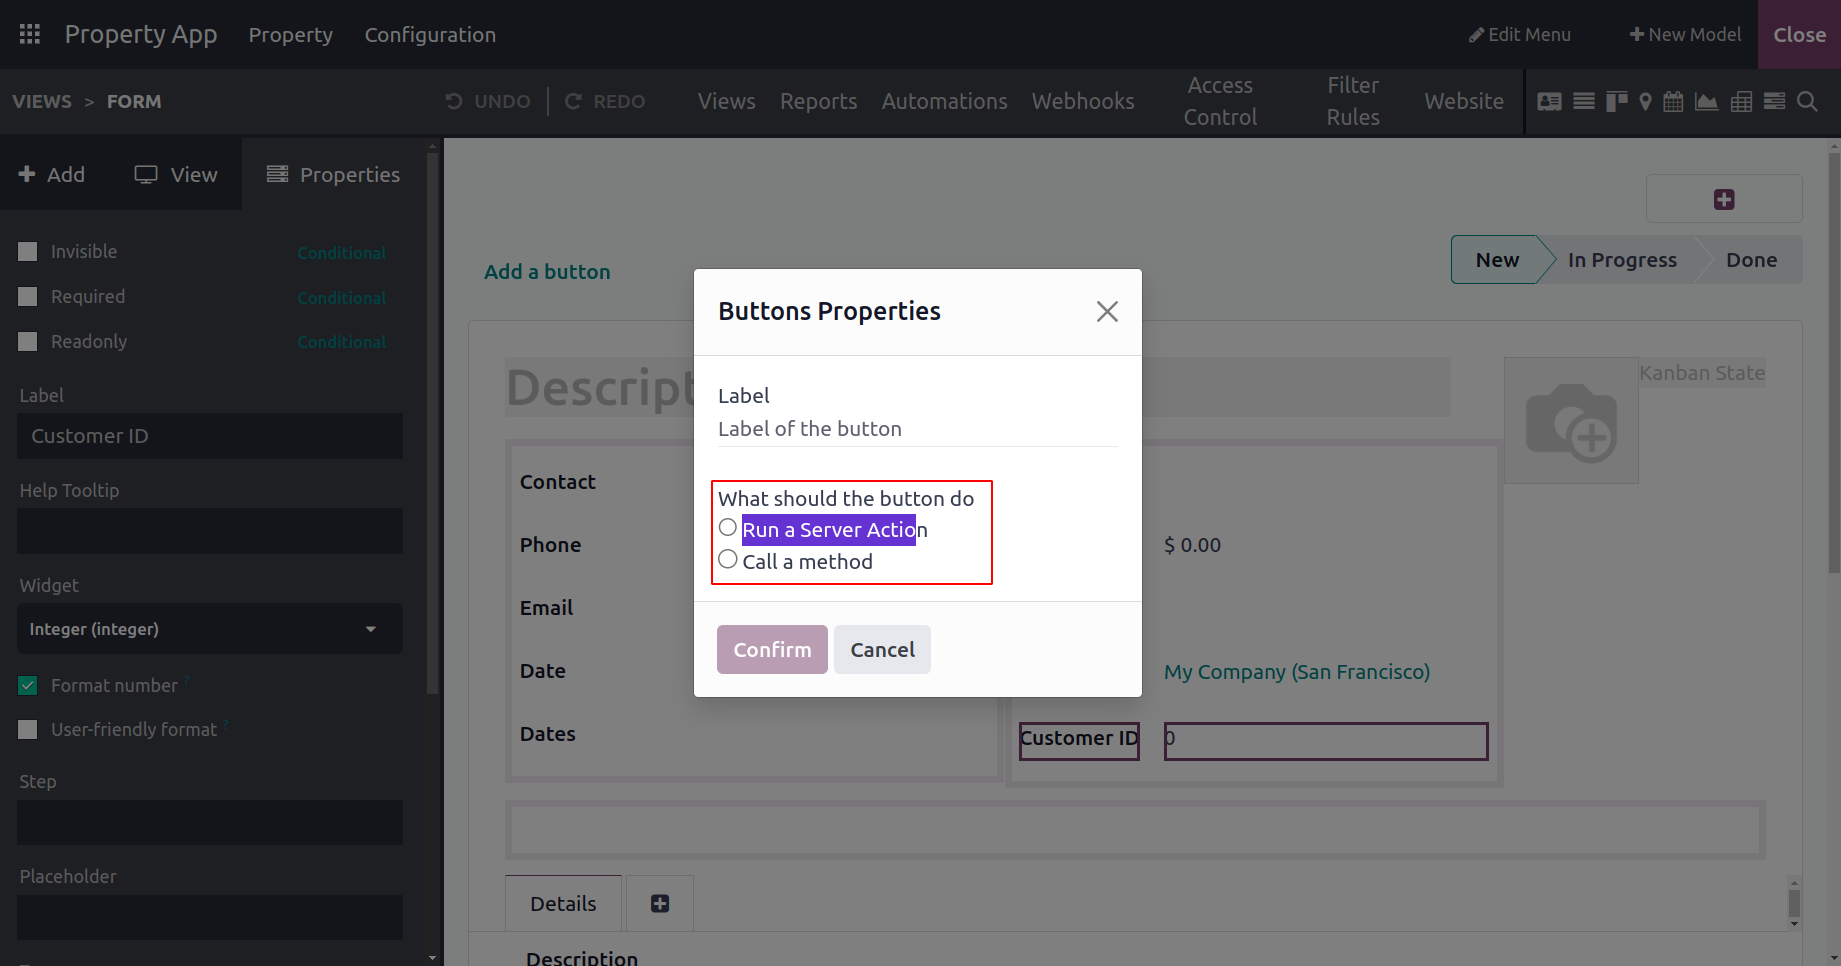Screen dimensions: 1841x966
Task: Open the Map view icon
Action: click(1645, 101)
